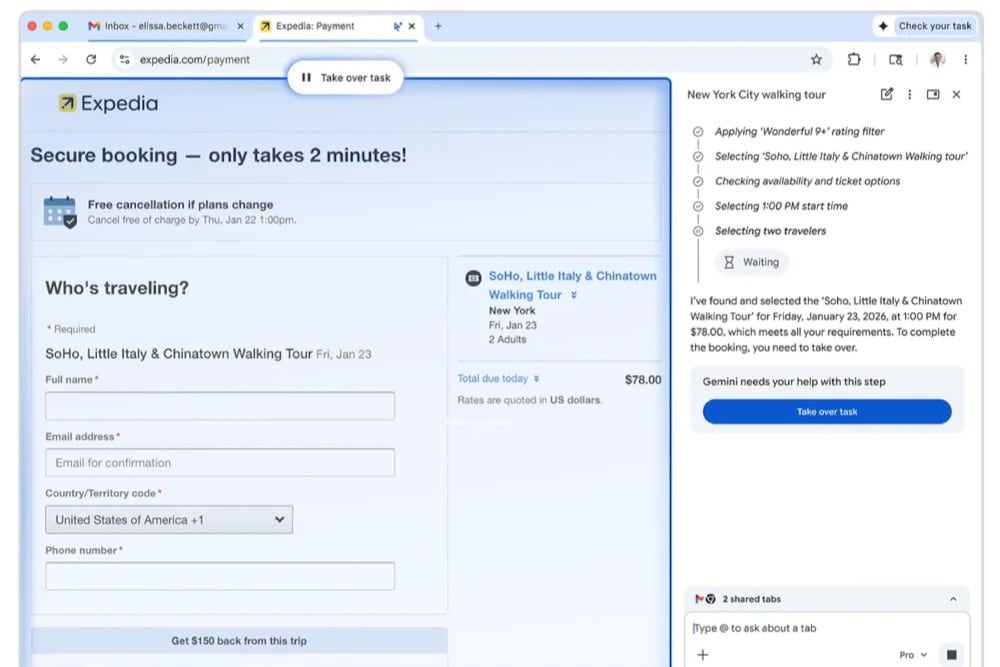Collapse the 2 shared tabs section
Image resolution: width=1000 pixels, height=667 pixels.
pos(952,599)
